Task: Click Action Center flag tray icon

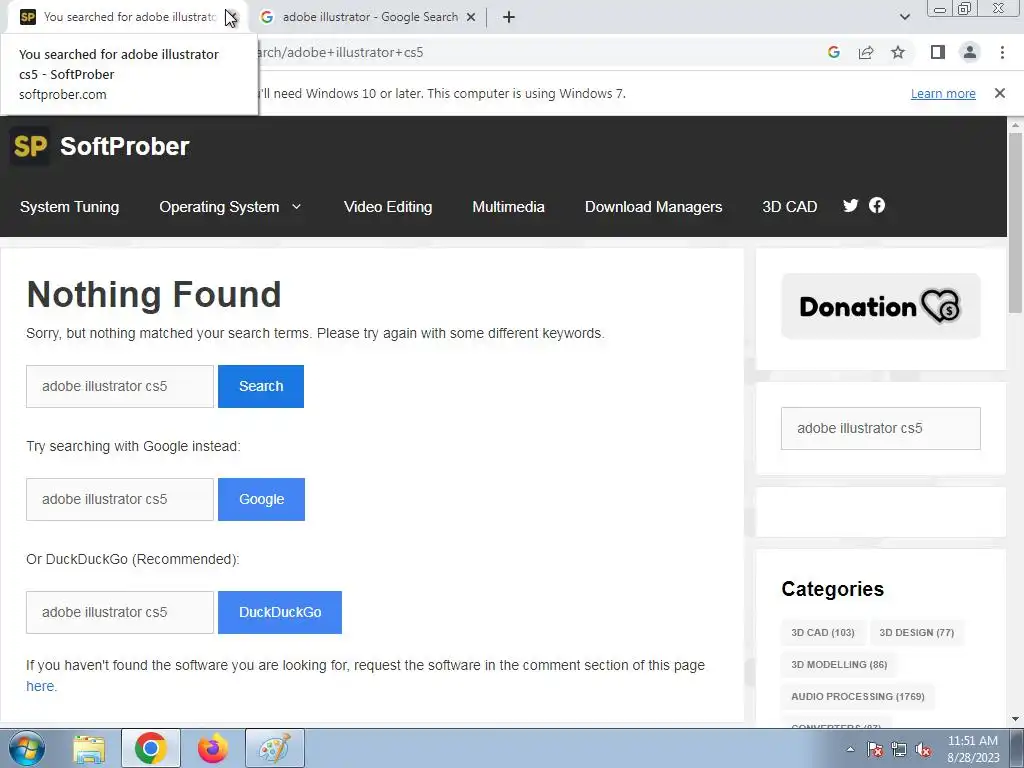Action: point(875,750)
